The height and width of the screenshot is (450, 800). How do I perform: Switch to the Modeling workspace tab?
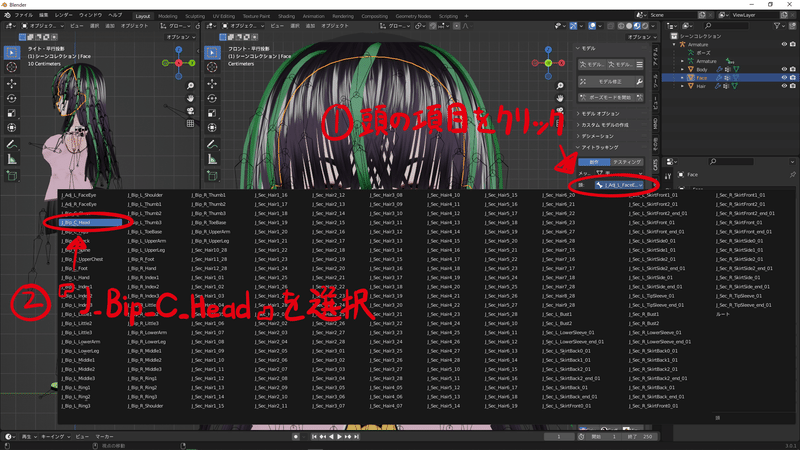point(167,16)
